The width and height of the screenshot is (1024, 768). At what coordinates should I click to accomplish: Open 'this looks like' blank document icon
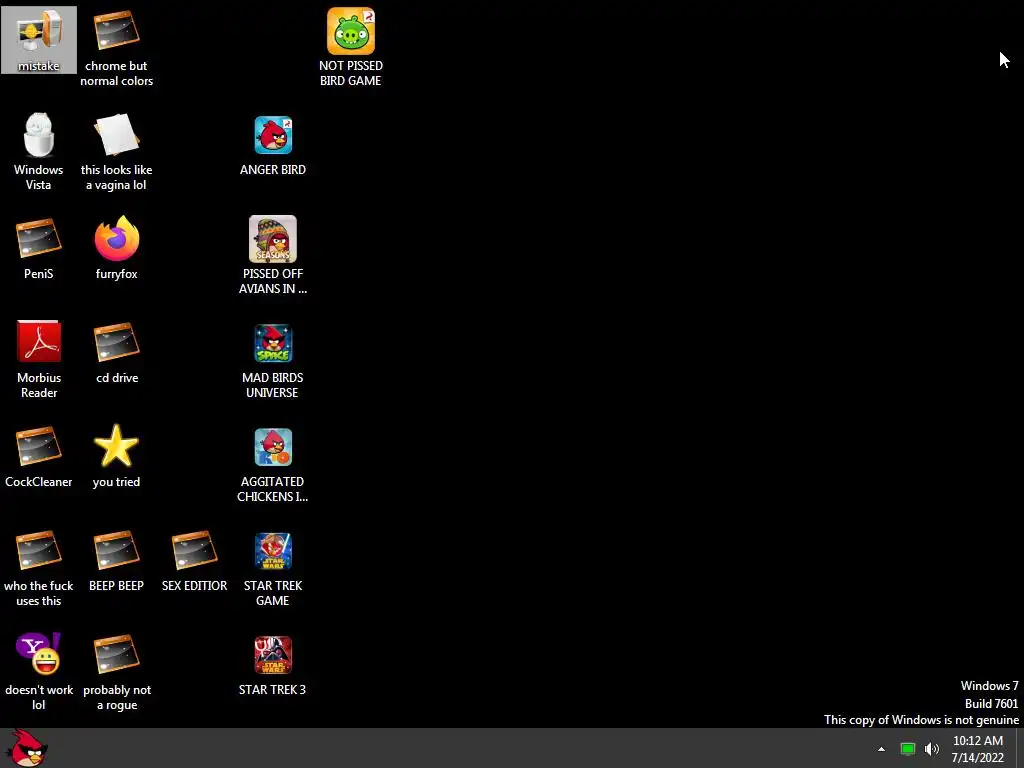(116, 151)
